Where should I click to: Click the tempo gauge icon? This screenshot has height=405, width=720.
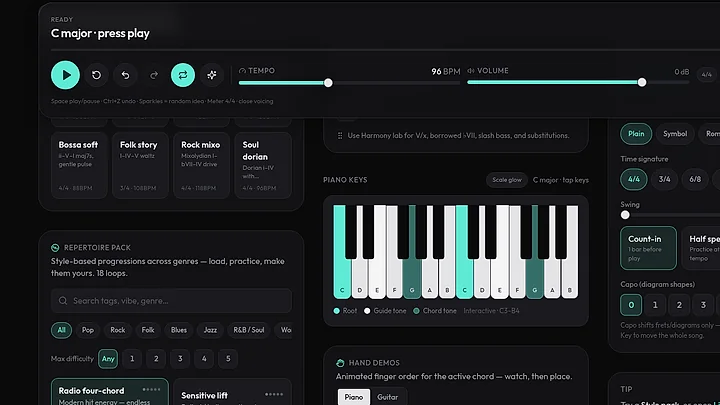tap(242, 71)
